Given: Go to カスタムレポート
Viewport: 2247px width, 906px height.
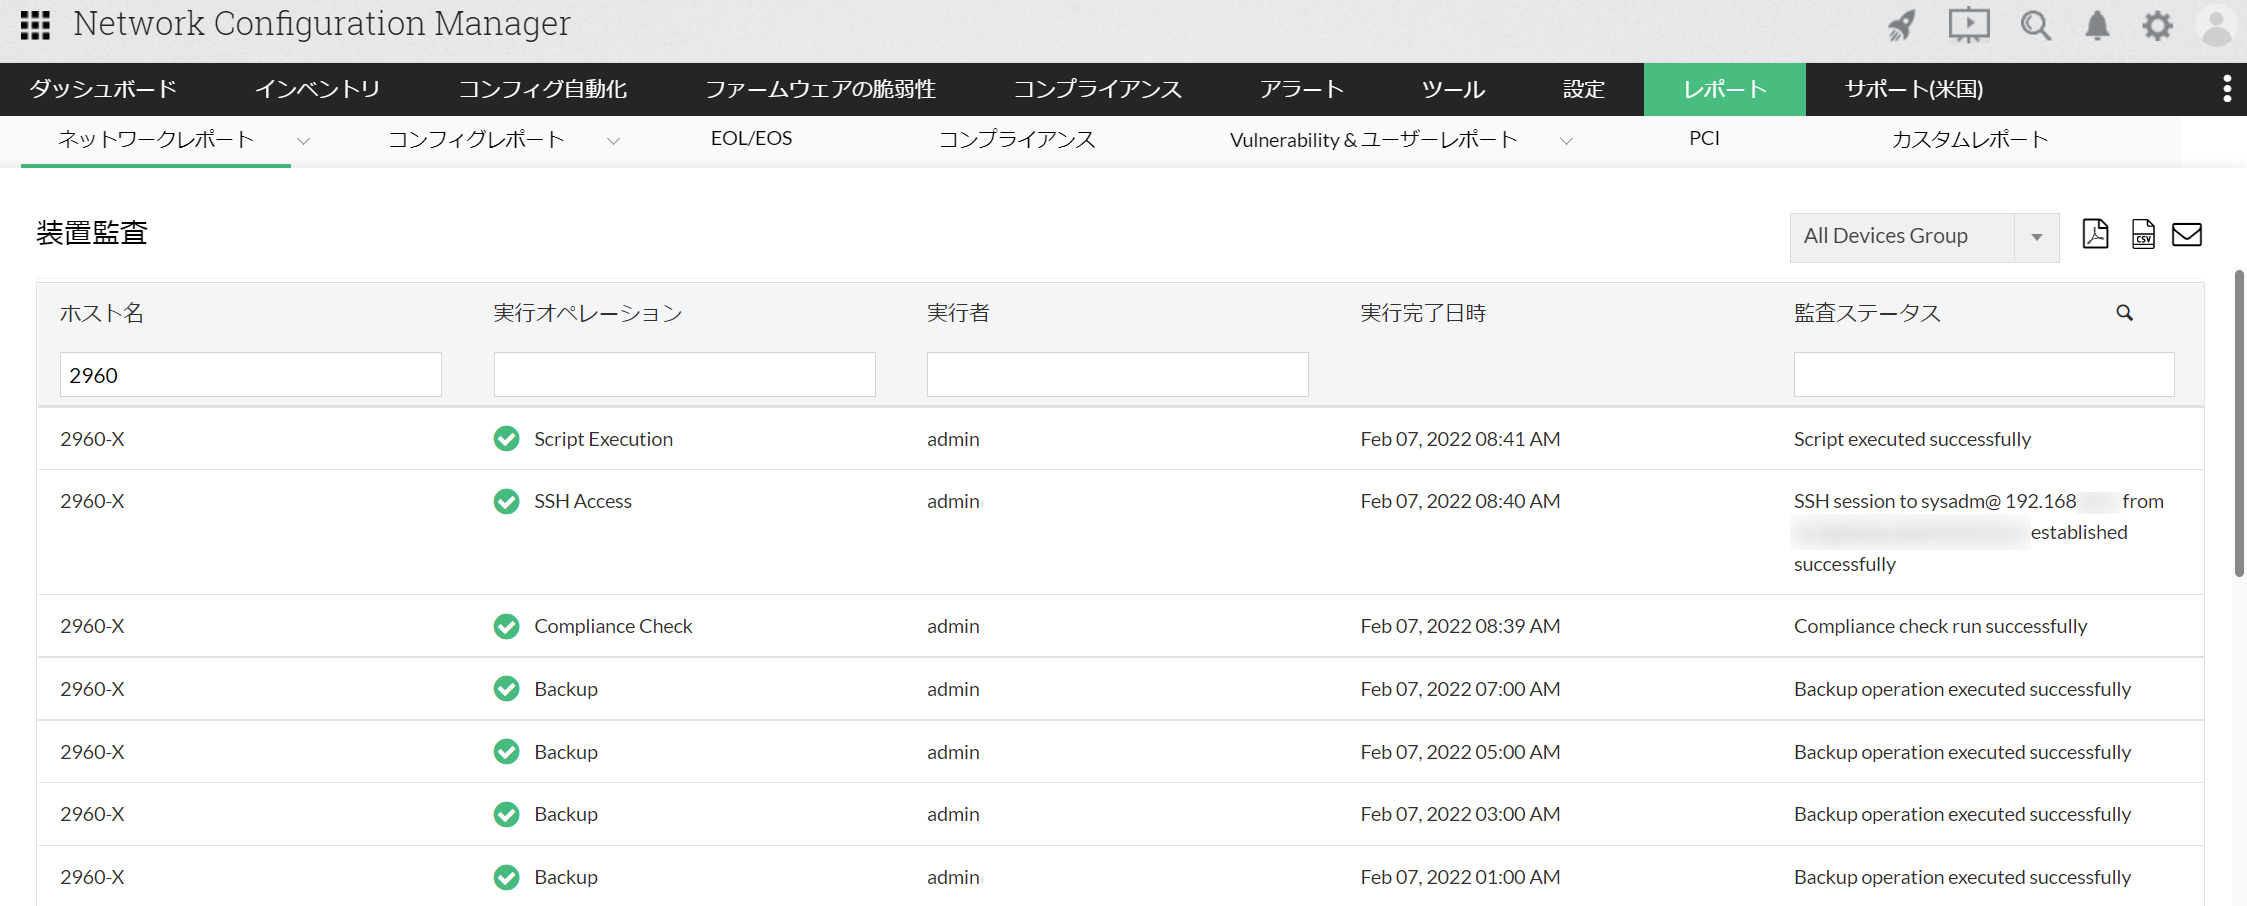Looking at the screenshot, I should (x=1969, y=139).
